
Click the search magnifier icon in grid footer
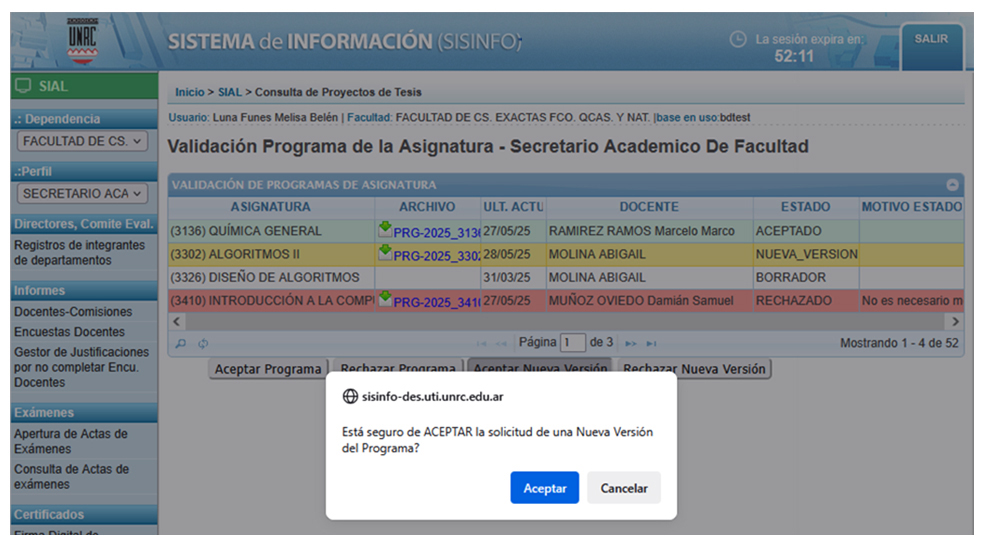tap(181, 344)
